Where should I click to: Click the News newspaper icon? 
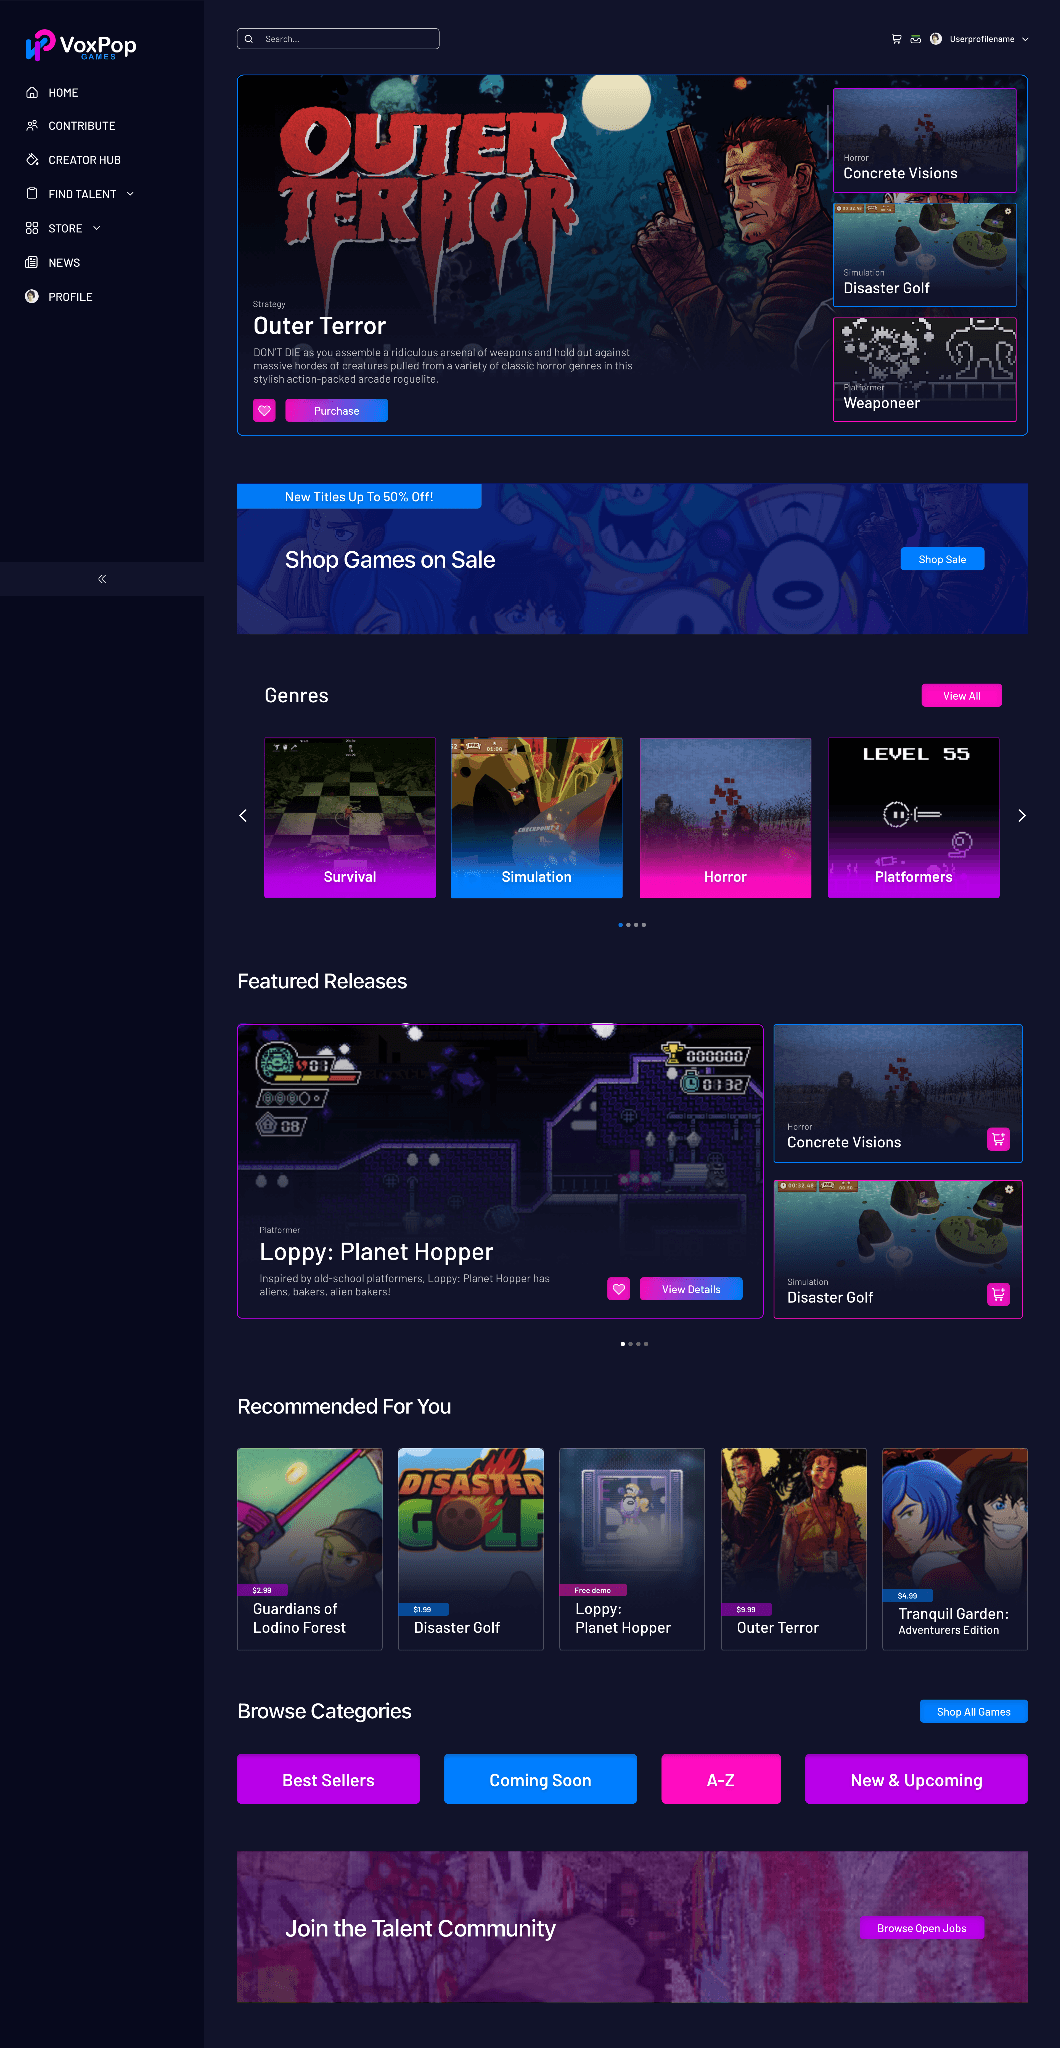pos(32,262)
